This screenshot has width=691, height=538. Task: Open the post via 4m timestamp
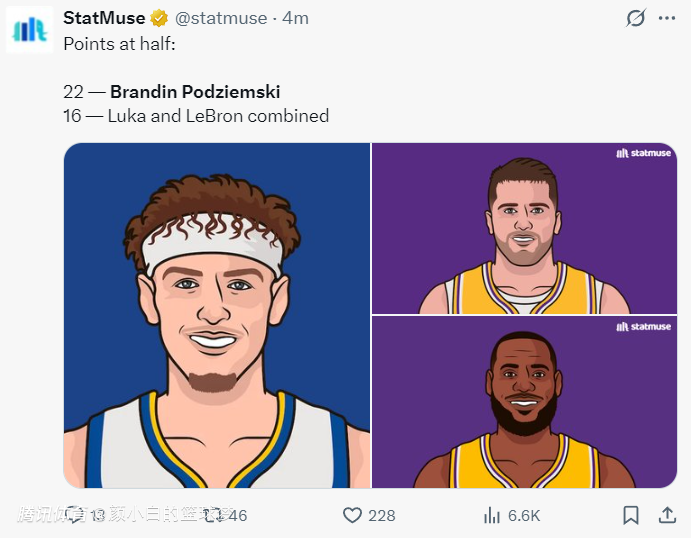point(296,18)
